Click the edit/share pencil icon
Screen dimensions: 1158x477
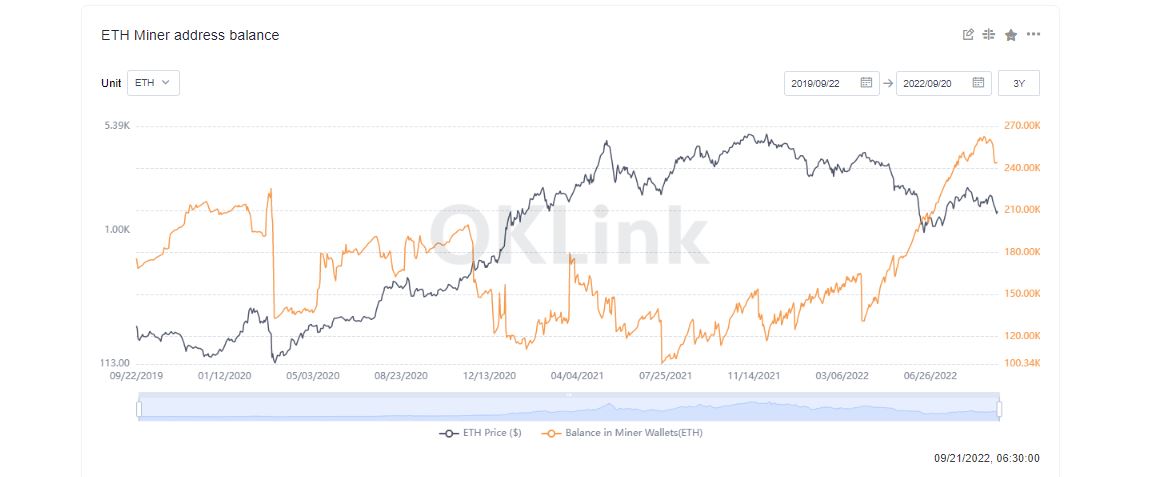(x=968, y=35)
